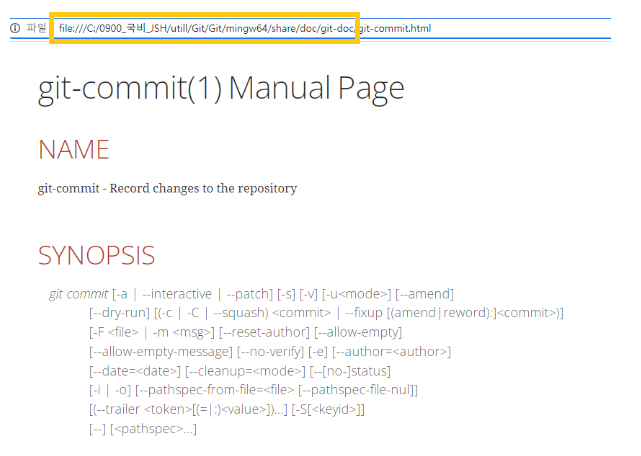The width and height of the screenshot is (641, 456).
Task: Click the synopsis line starting with '[--dry-run]'
Action: (x=326, y=313)
